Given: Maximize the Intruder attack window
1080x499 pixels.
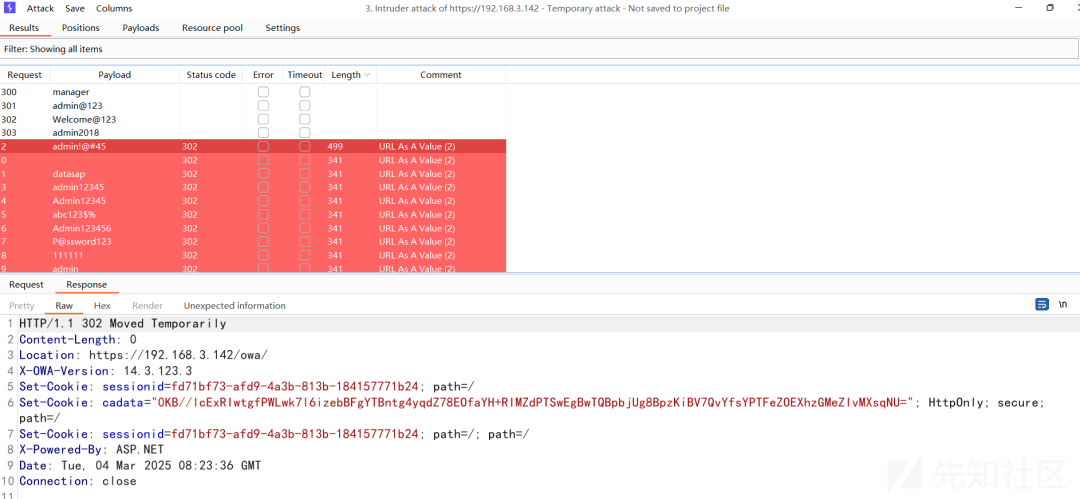Looking at the screenshot, I should [1050, 8].
